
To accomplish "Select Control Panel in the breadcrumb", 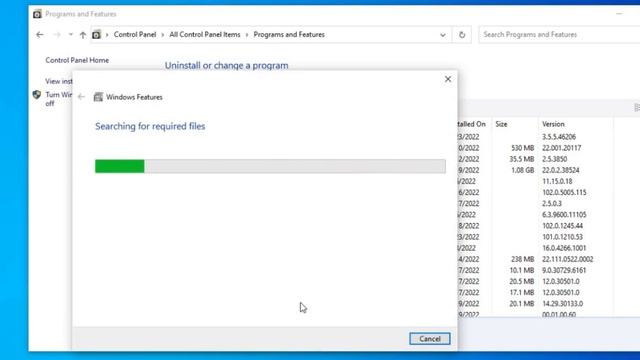I will (135, 35).
